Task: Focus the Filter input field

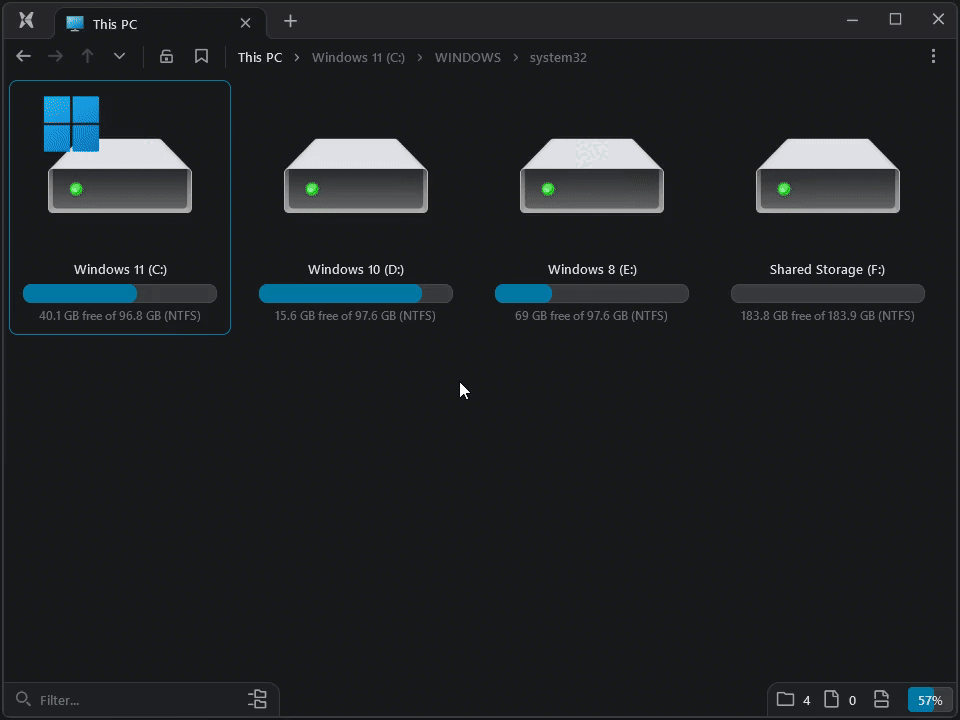Action: click(x=138, y=700)
